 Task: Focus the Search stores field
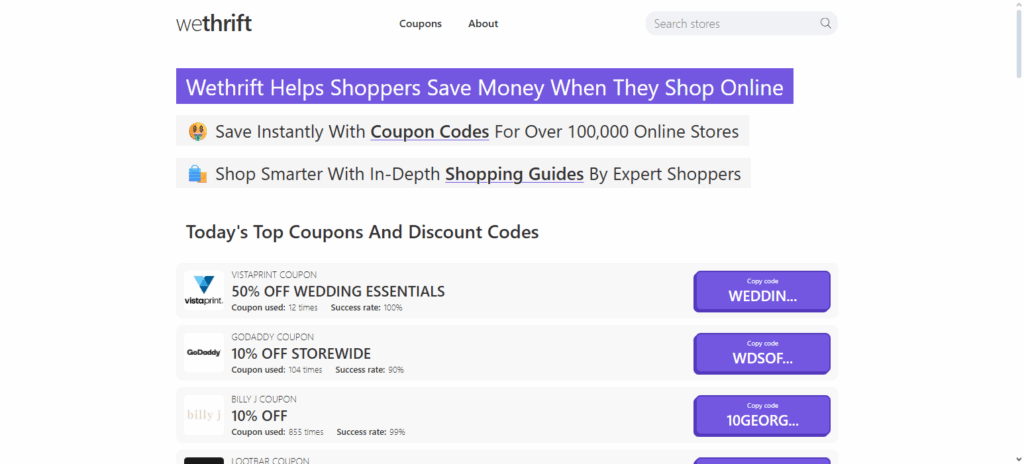pos(732,23)
